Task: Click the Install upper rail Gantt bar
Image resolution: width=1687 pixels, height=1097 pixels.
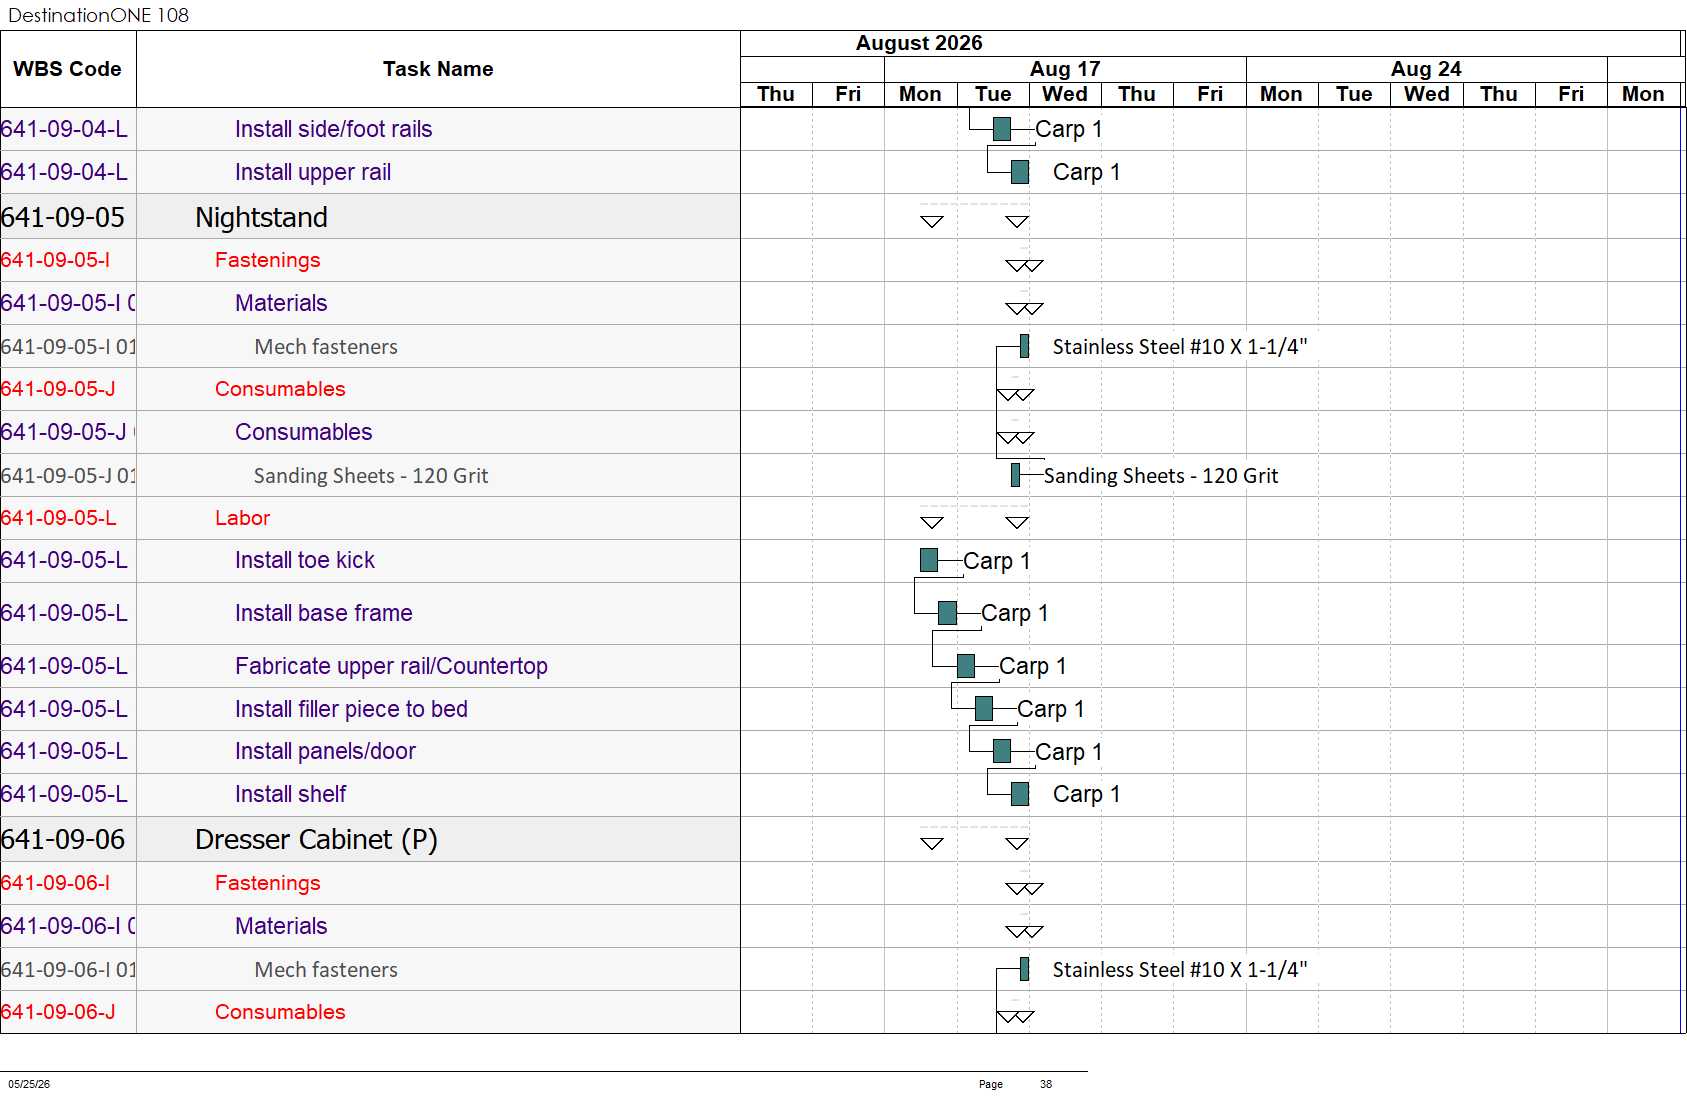Action: (1020, 172)
